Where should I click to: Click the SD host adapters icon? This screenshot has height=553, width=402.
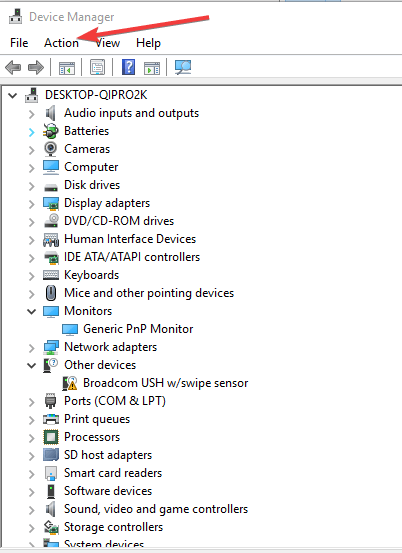coord(51,455)
